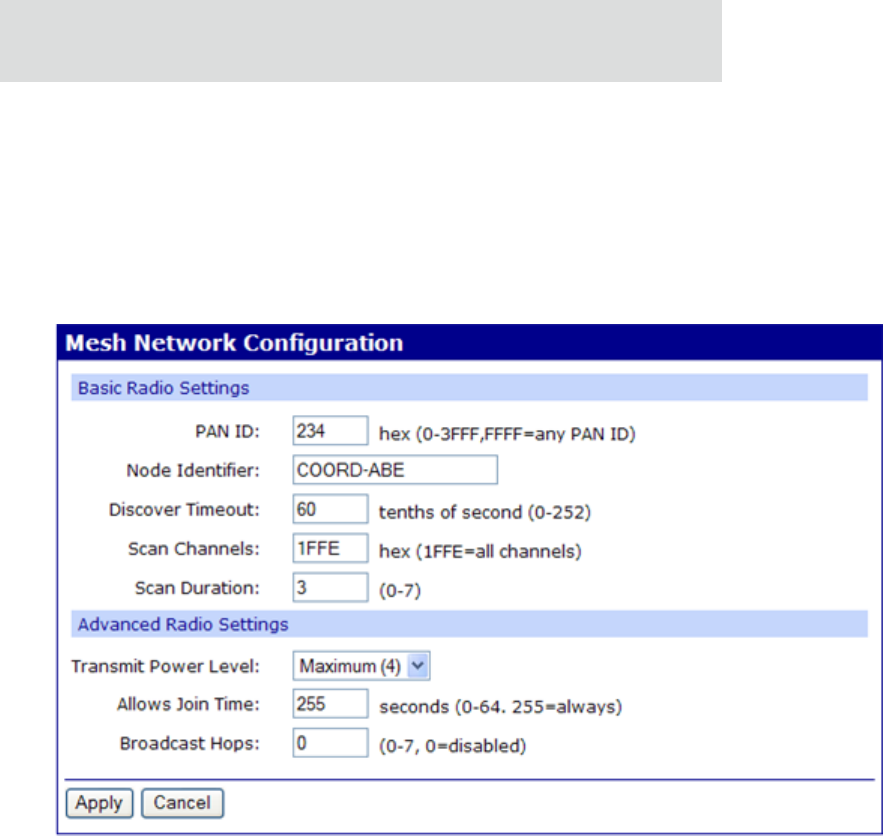Focus the PAN ID input field
Screen dimensions: 883x836
pyautogui.click(x=331, y=431)
